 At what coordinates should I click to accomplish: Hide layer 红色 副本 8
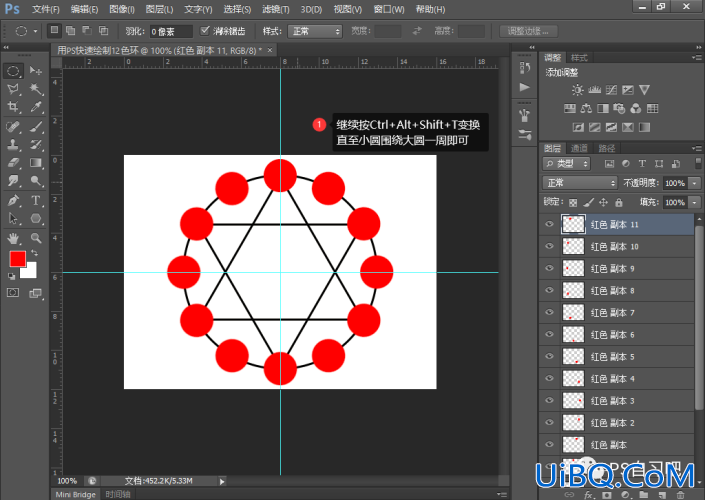coord(549,290)
